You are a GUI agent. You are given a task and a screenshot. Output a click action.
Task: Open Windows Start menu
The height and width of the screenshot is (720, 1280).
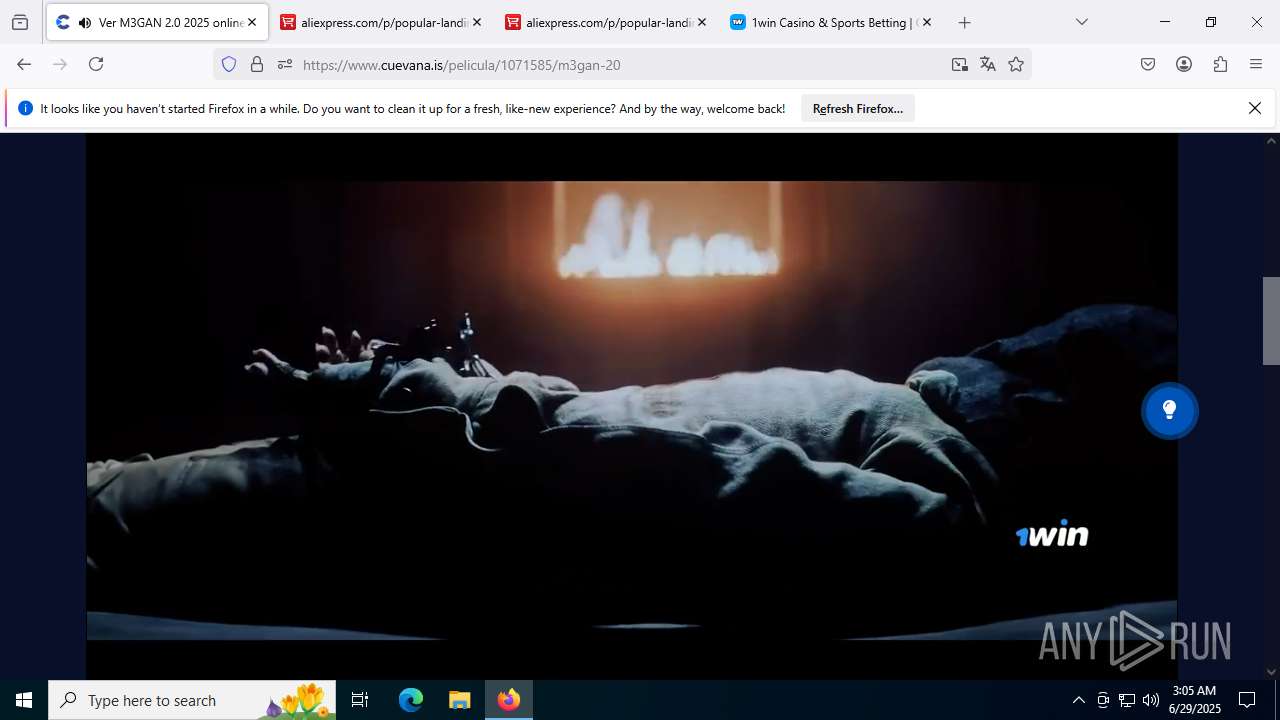coord(24,700)
